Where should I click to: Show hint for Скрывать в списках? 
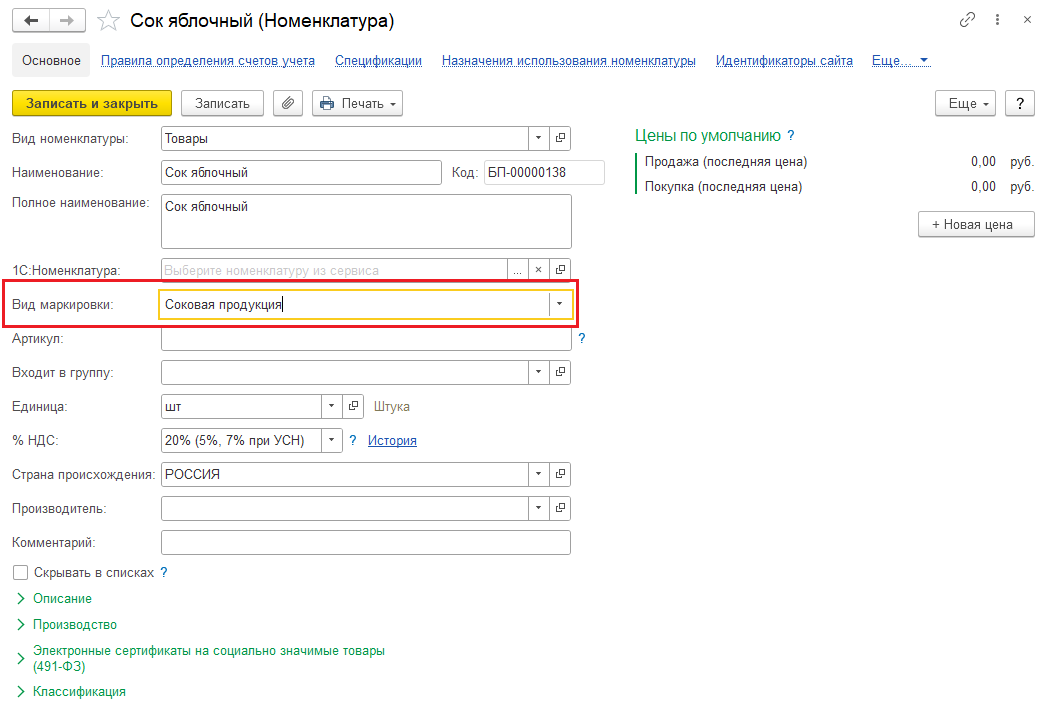point(163,573)
